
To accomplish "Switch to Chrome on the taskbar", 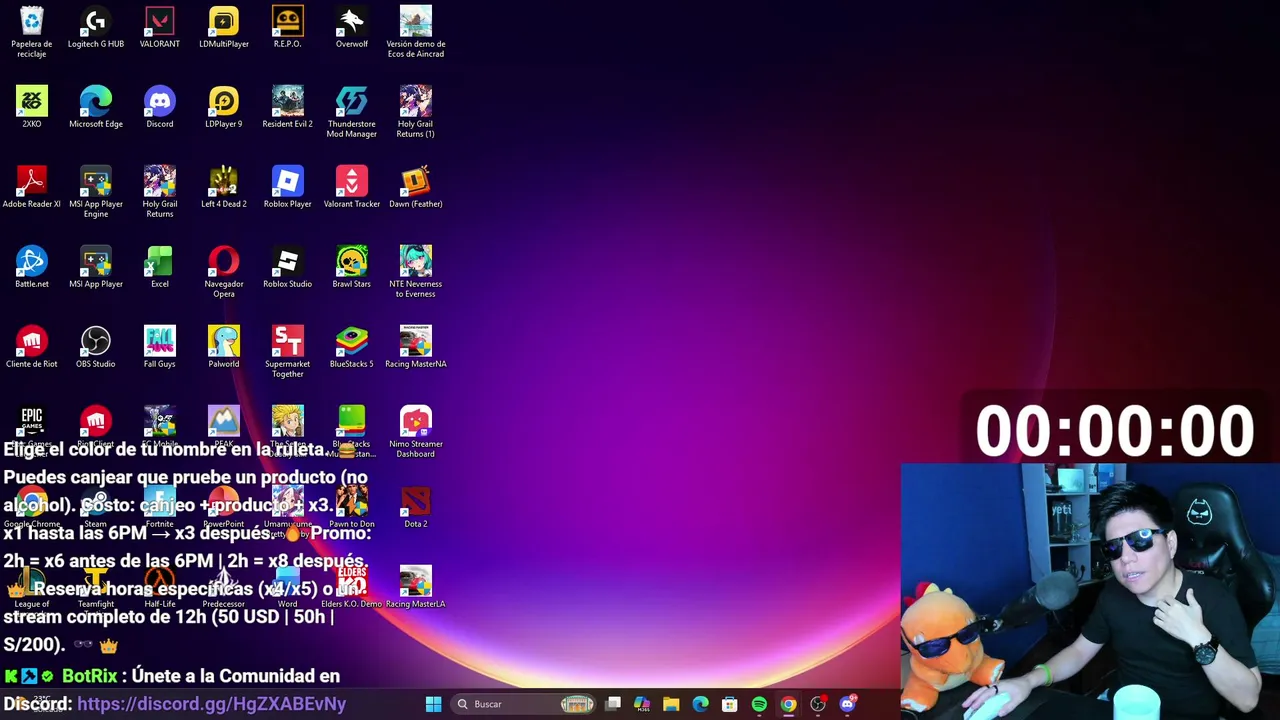I will pyautogui.click(x=788, y=704).
